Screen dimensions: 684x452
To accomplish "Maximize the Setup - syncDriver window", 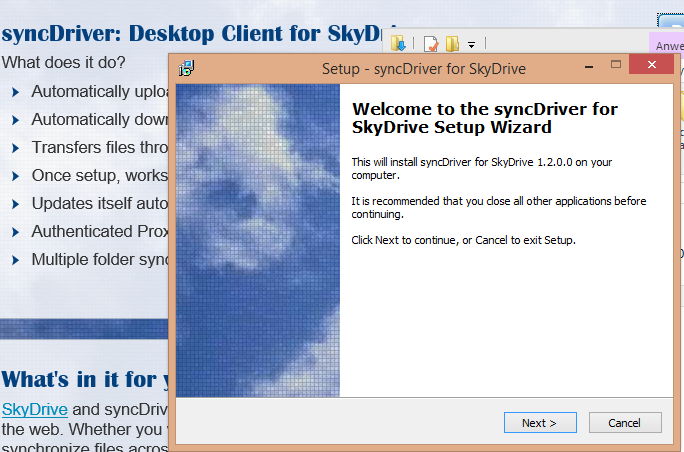I will tap(616, 65).
